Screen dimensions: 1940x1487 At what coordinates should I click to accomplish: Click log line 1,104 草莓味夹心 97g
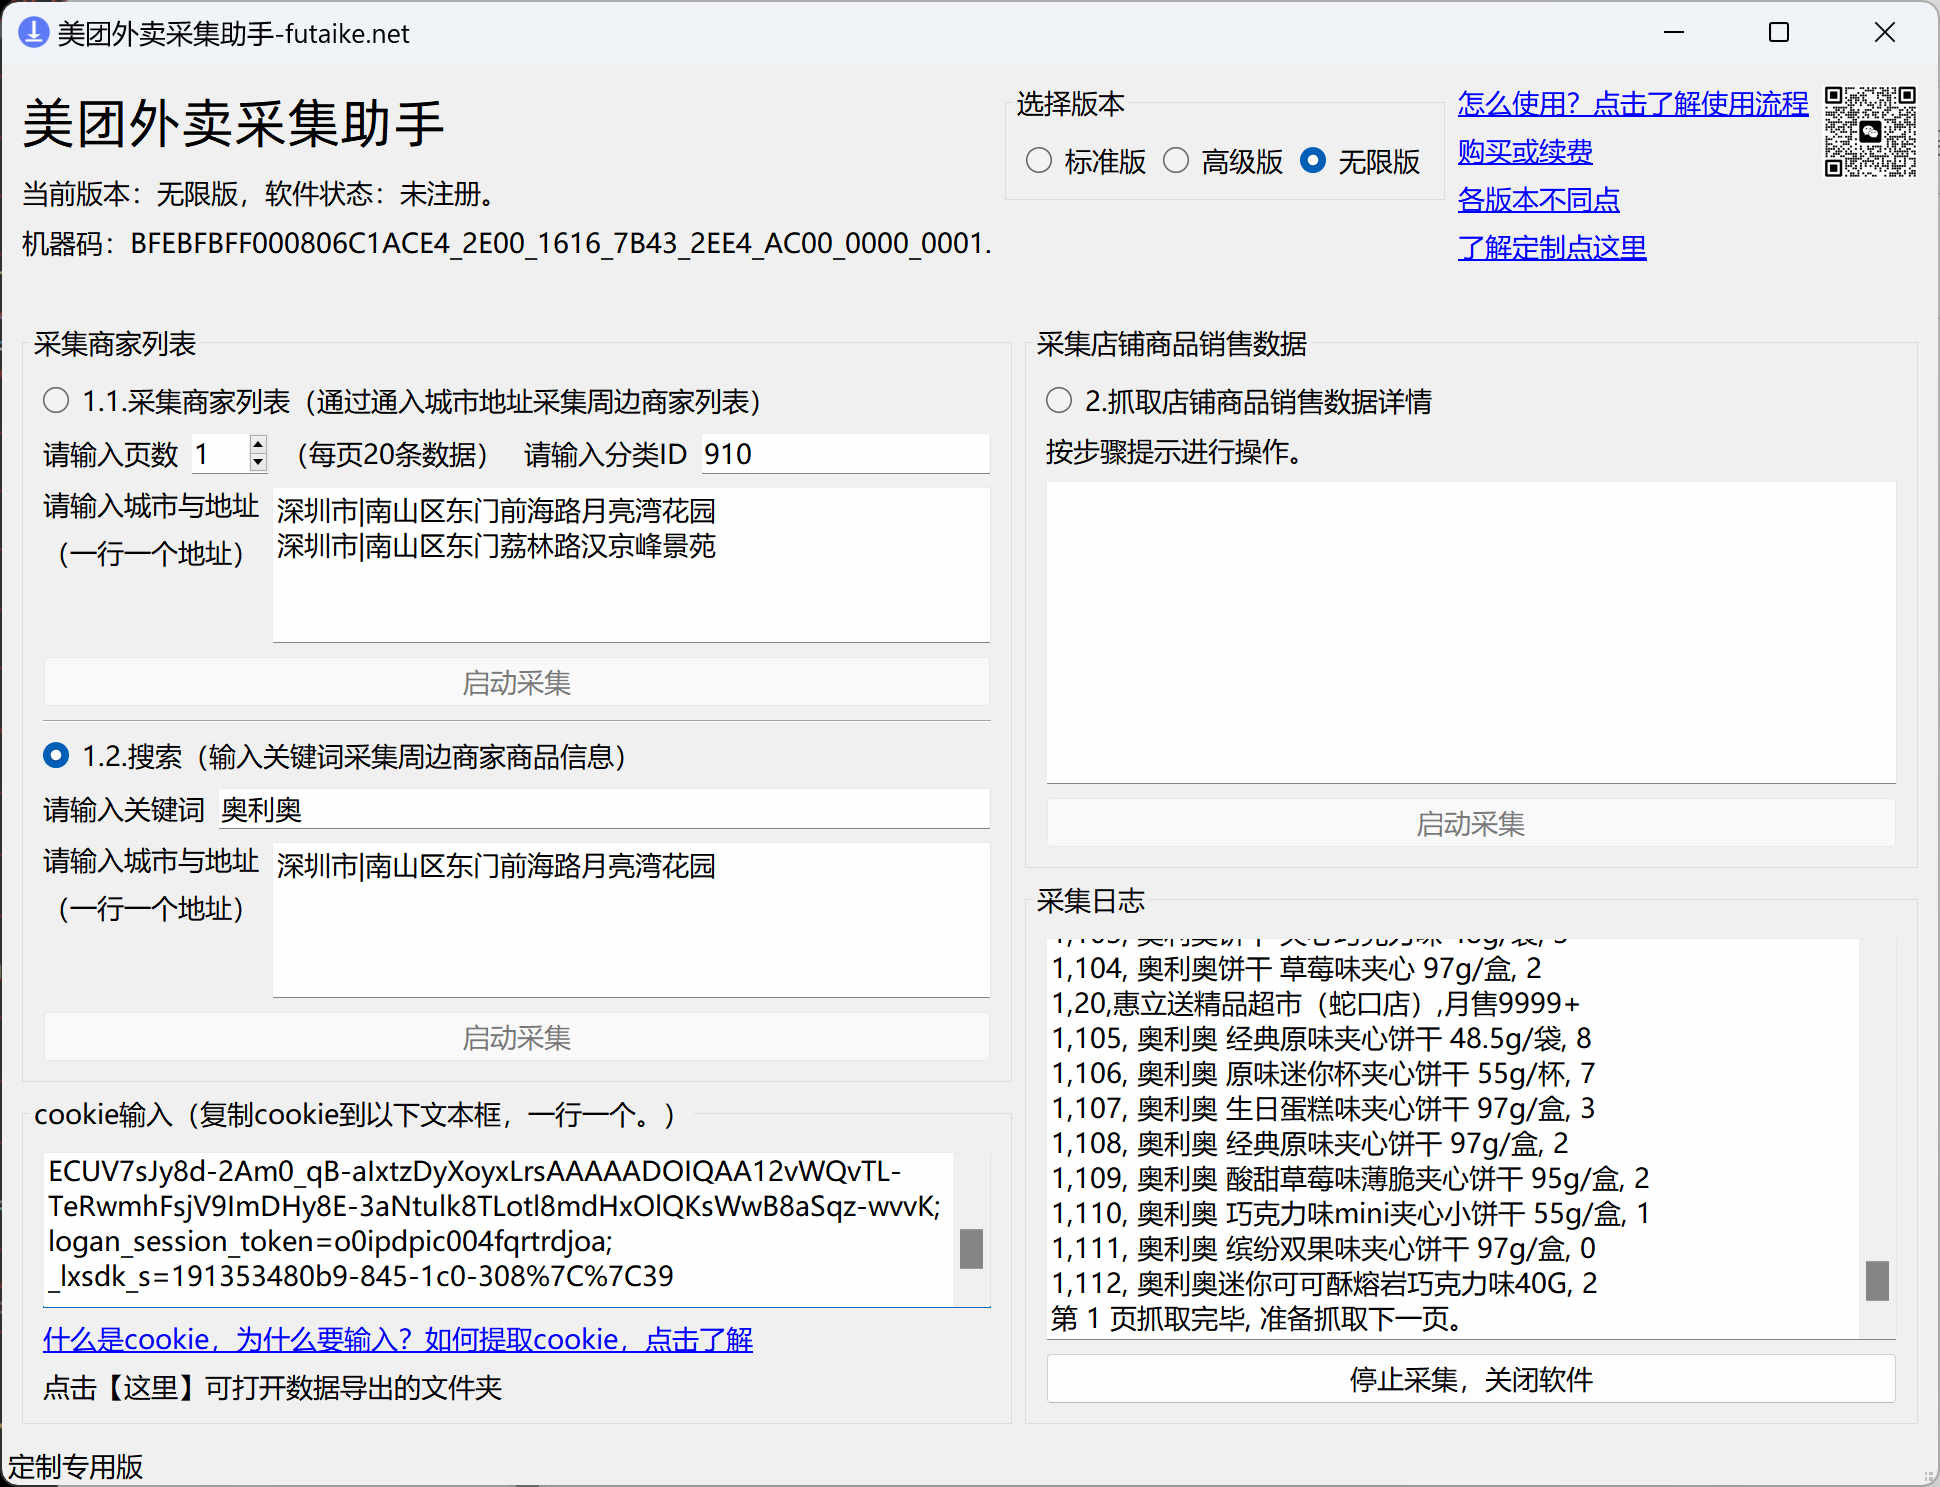click(x=1296, y=969)
